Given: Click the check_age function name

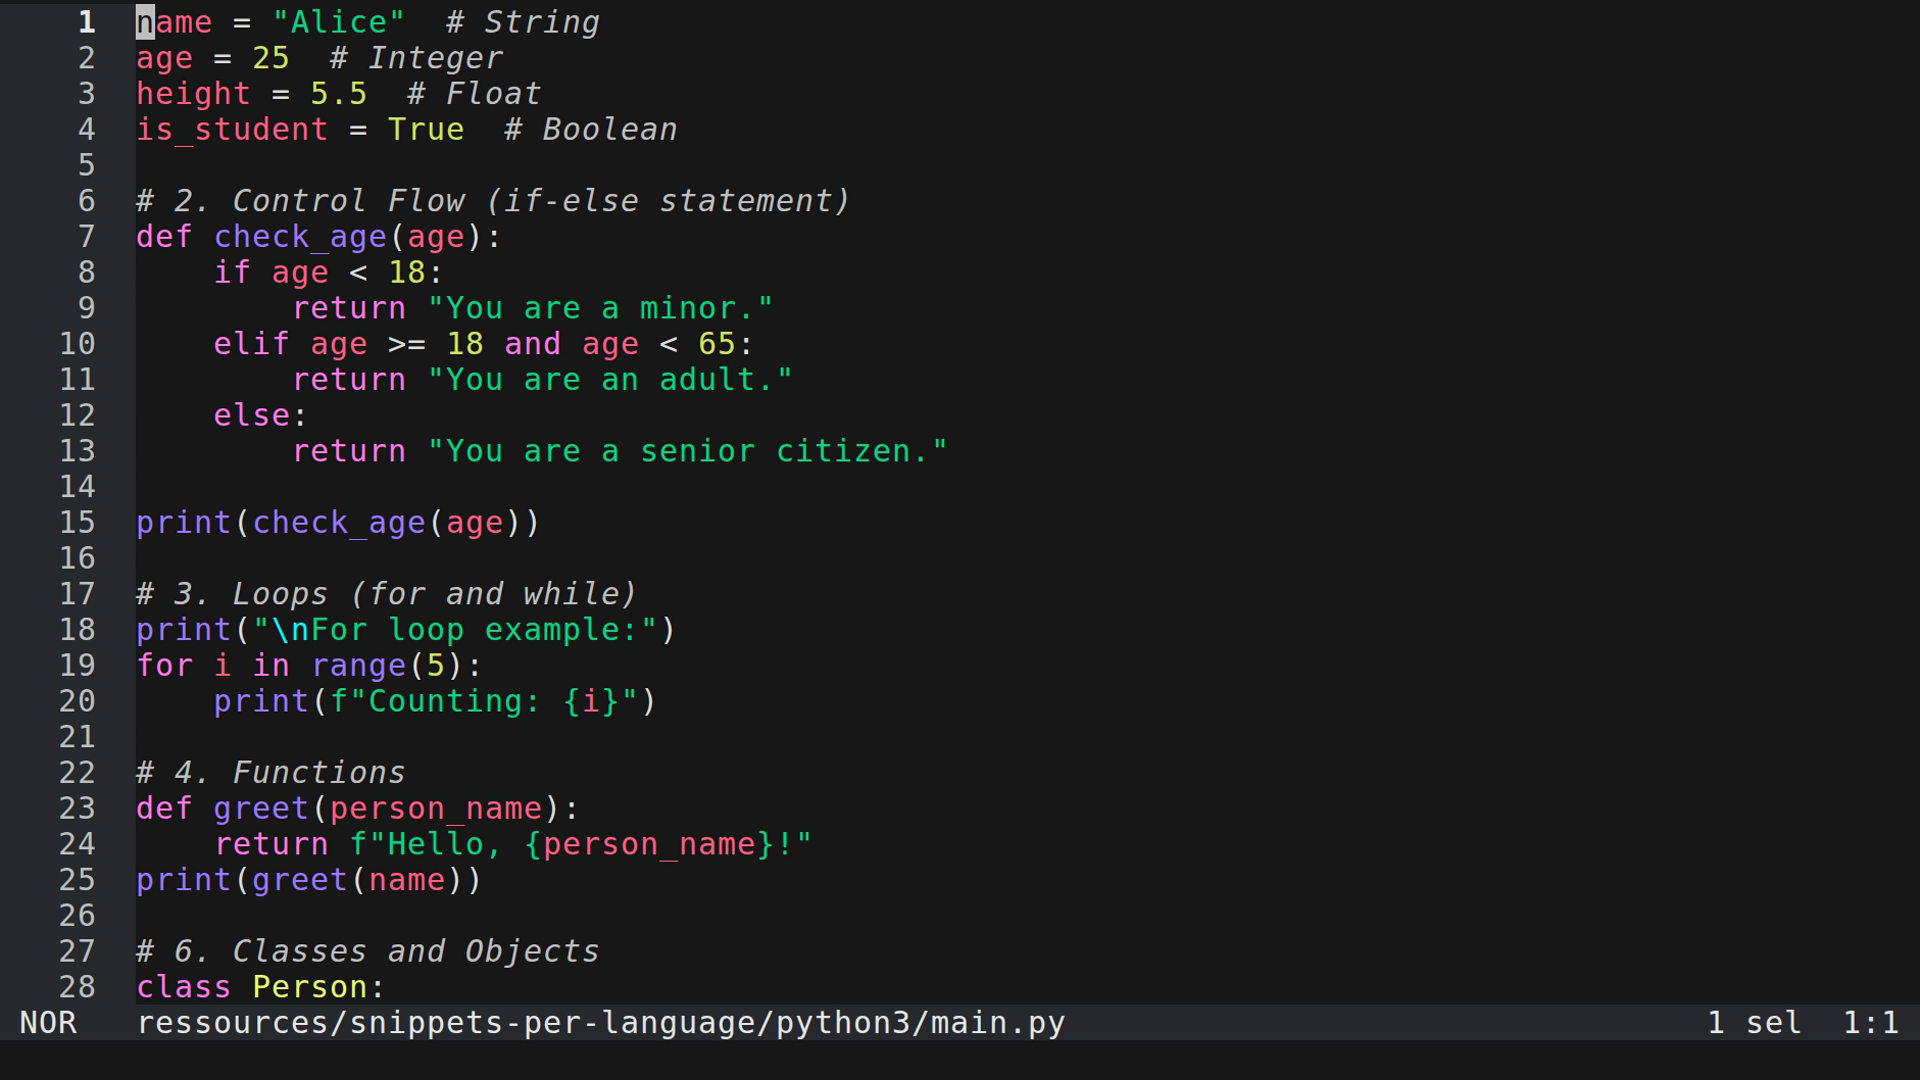Looking at the screenshot, I should click(300, 236).
